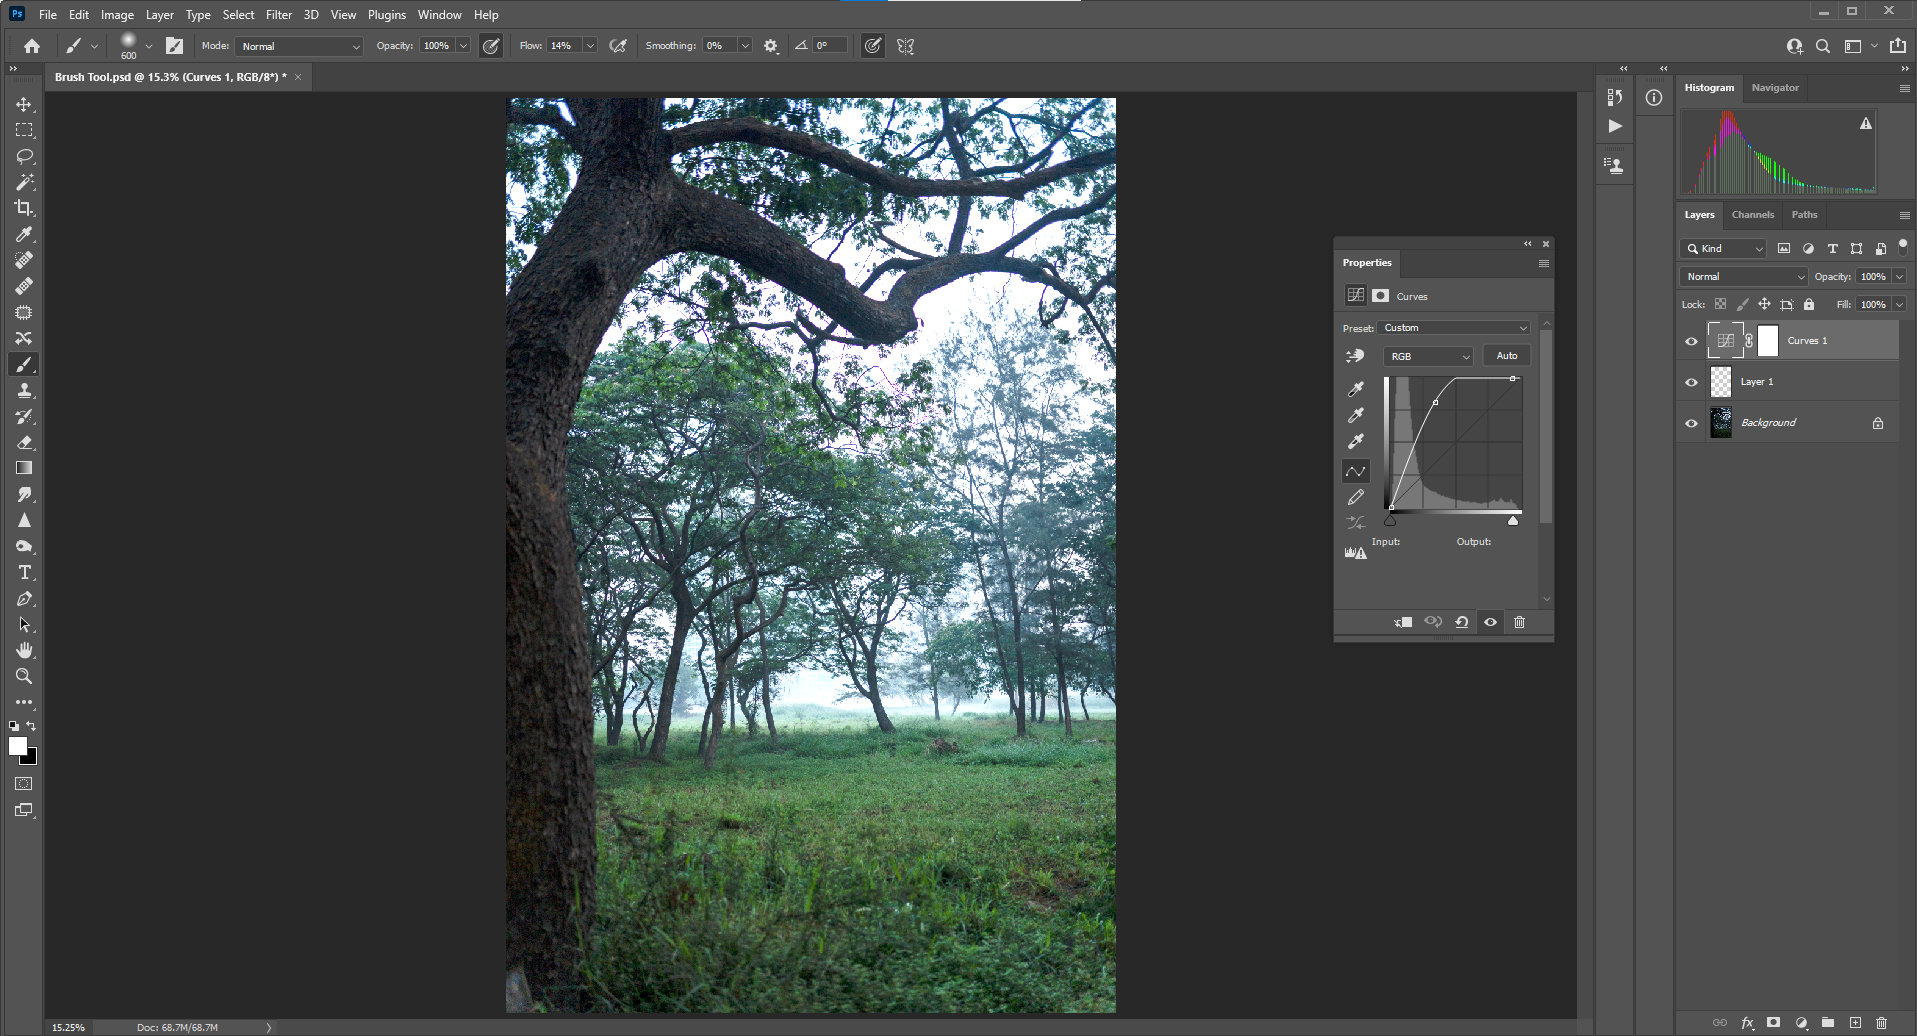Switch to the Navigator tab
Image resolution: width=1917 pixels, height=1036 pixels.
tap(1775, 88)
